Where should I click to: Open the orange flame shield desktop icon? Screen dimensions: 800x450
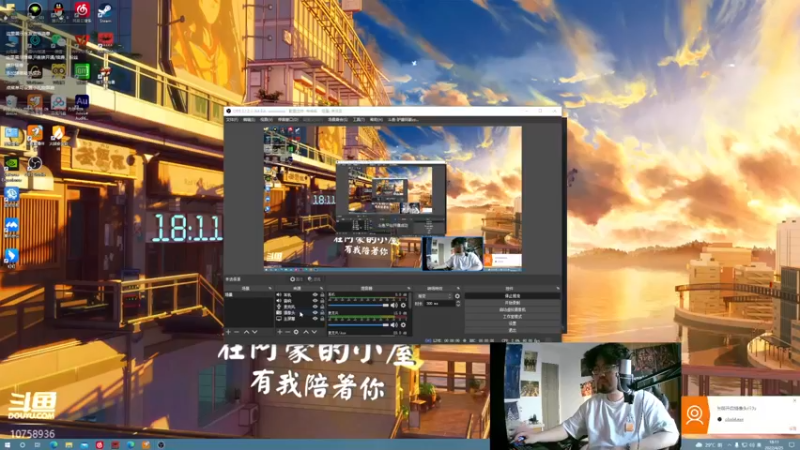(x=59, y=132)
